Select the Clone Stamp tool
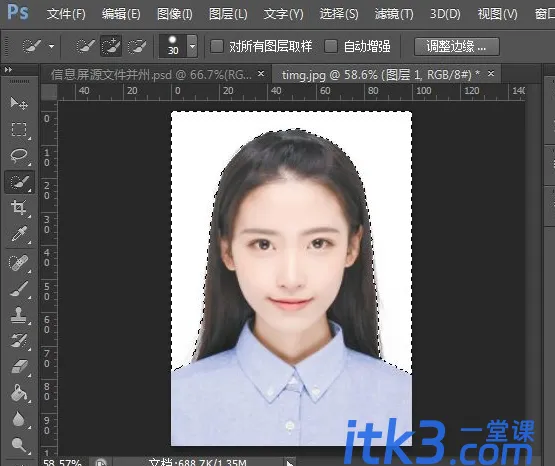 [x=19, y=315]
